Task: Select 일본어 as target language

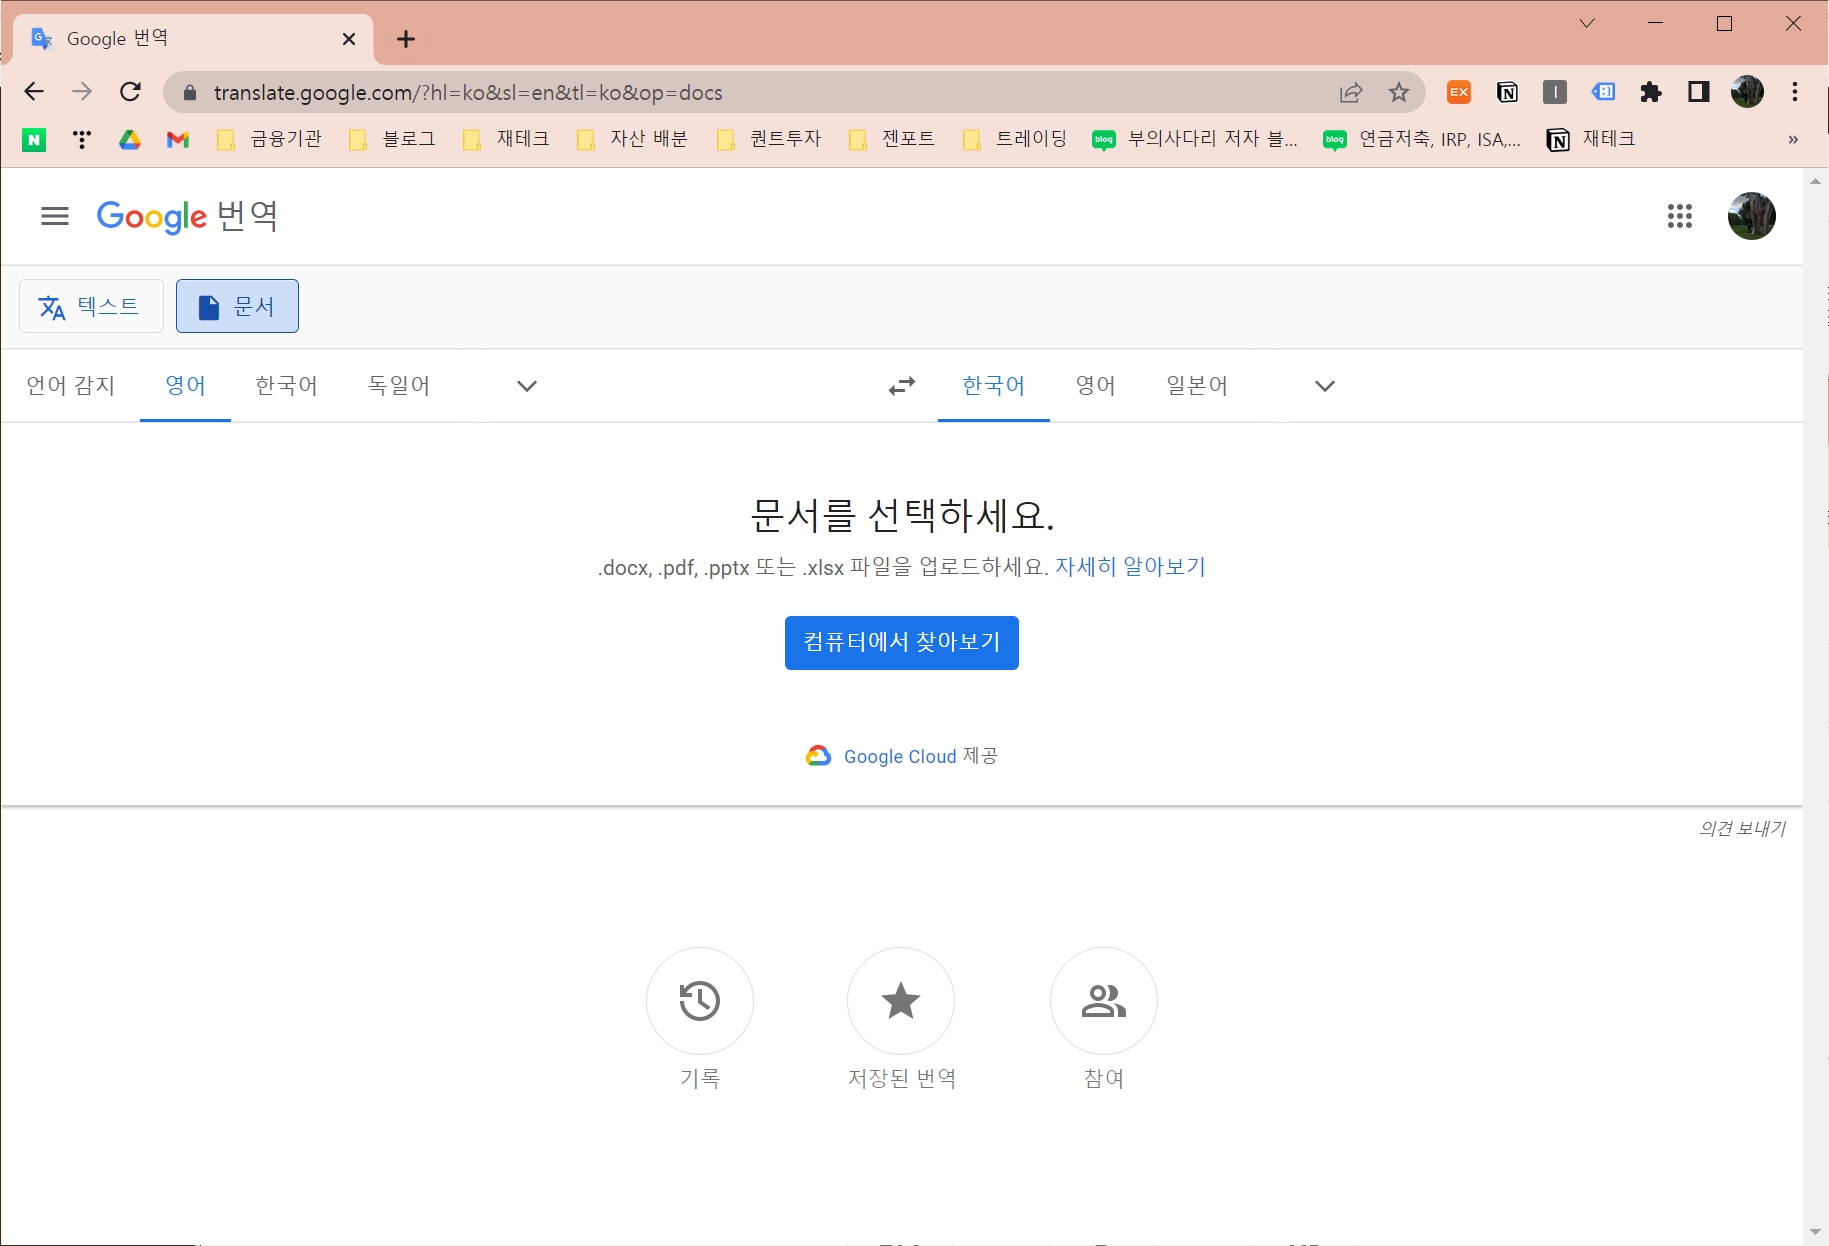Action: (1197, 386)
